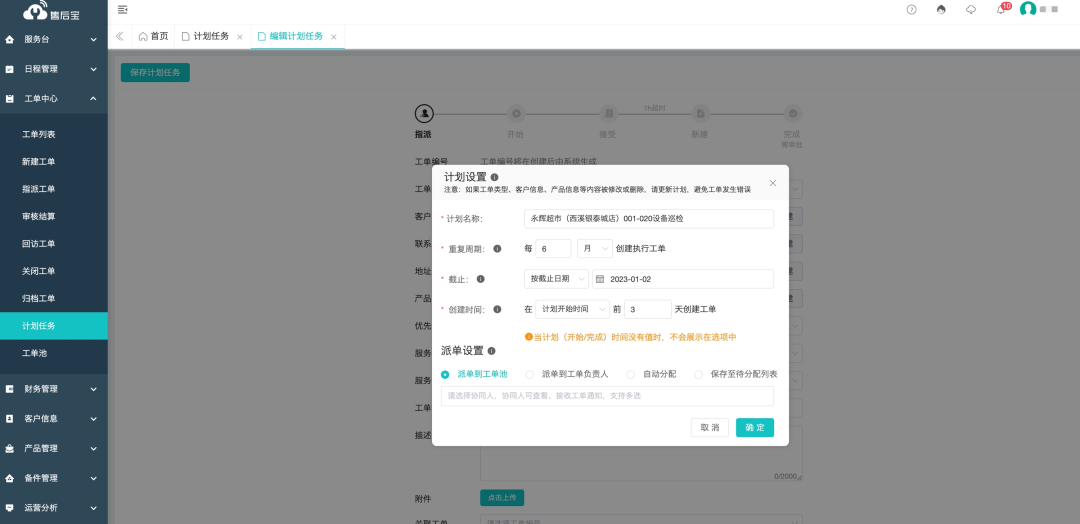Open 工单池 in the sidebar menu

(x=38, y=353)
